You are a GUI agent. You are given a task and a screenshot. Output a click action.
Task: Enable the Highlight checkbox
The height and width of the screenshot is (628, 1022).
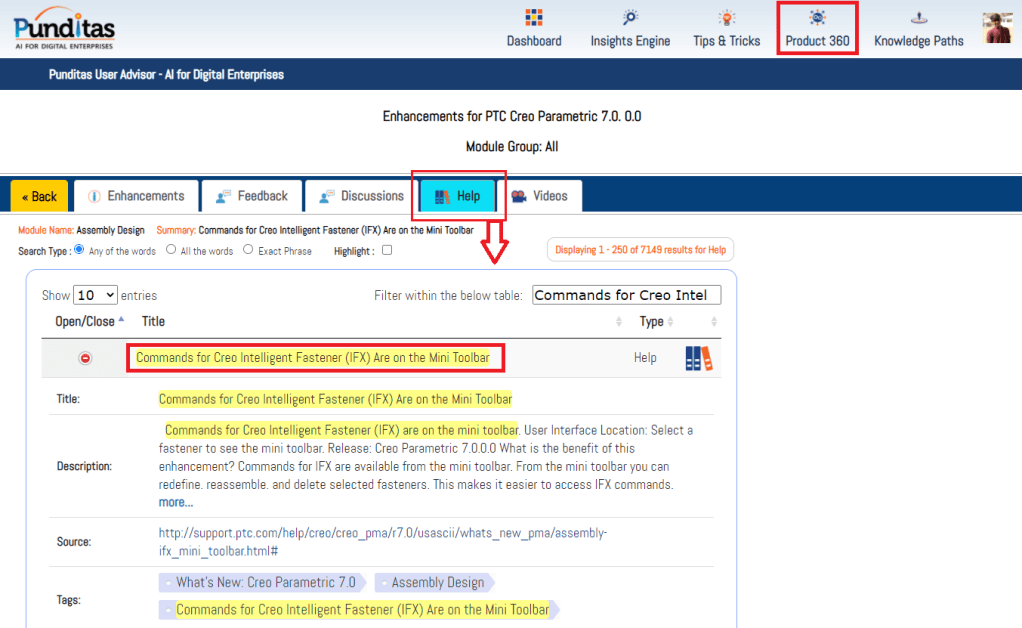point(387,250)
